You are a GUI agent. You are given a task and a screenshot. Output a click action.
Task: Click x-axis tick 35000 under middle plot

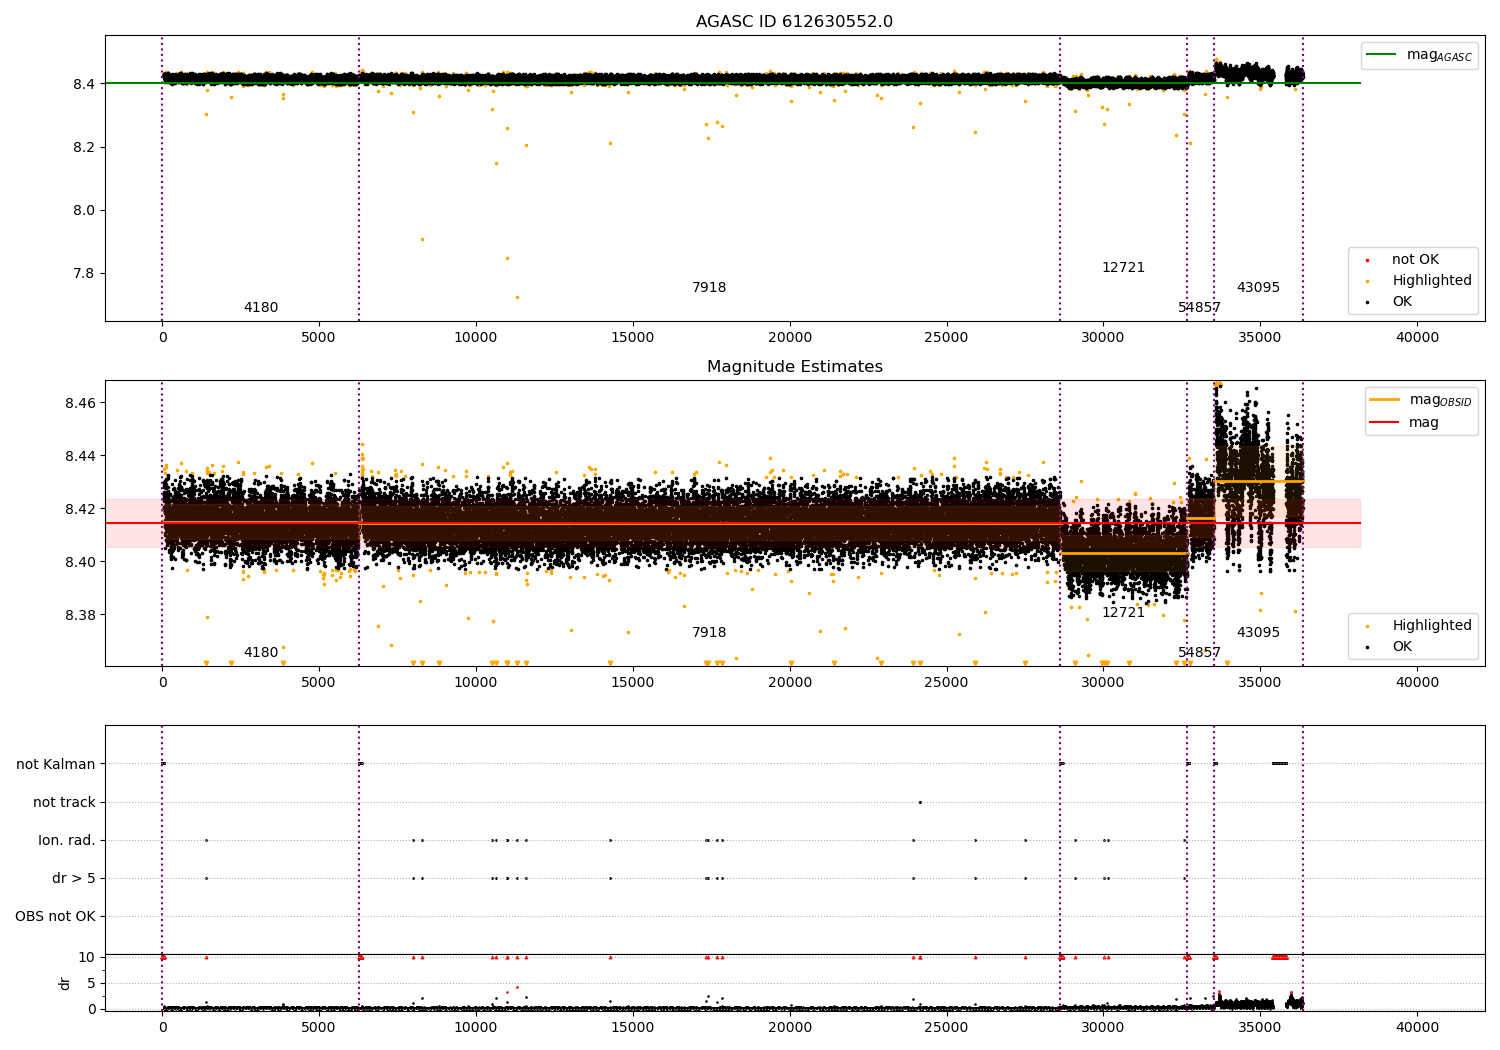point(1260,683)
